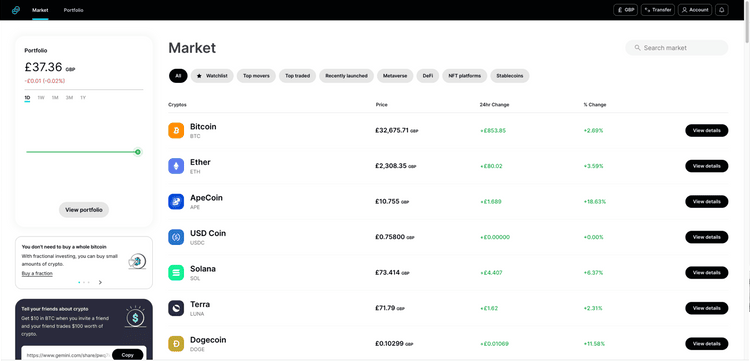Click Solana +£4.407 change
The image size is (750, 361).
pos(491,273)
